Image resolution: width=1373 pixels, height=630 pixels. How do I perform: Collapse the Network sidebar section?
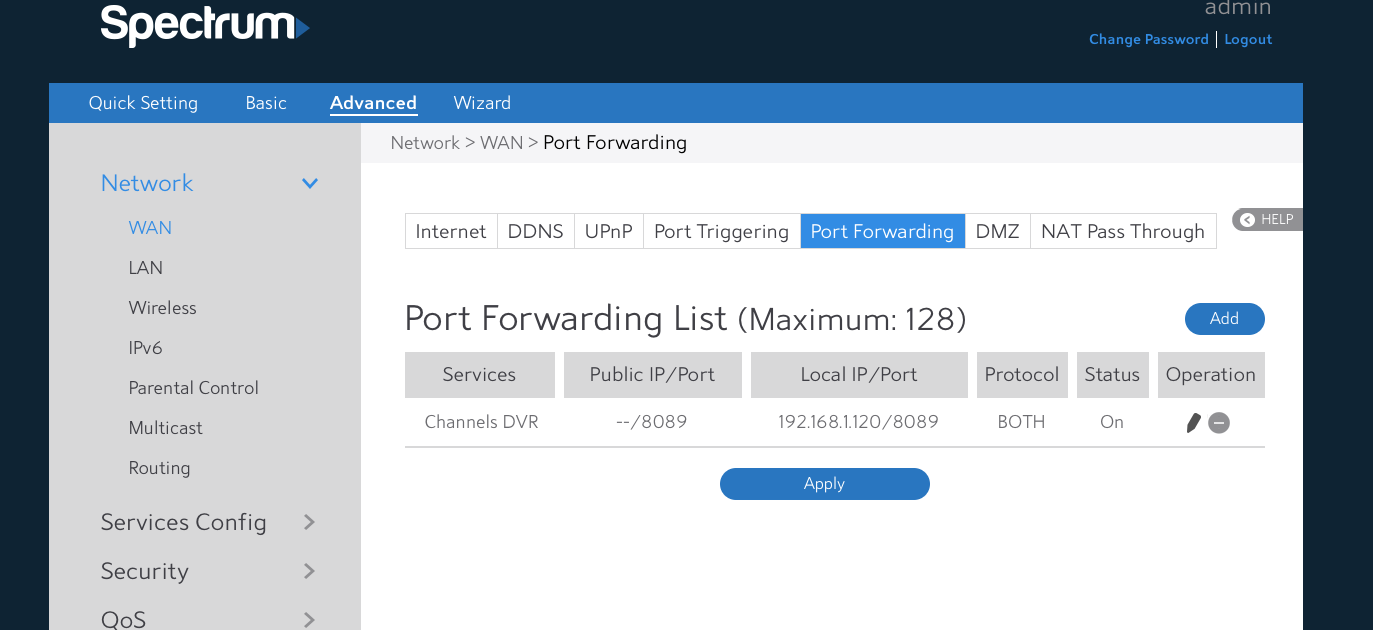pos(310,184)
